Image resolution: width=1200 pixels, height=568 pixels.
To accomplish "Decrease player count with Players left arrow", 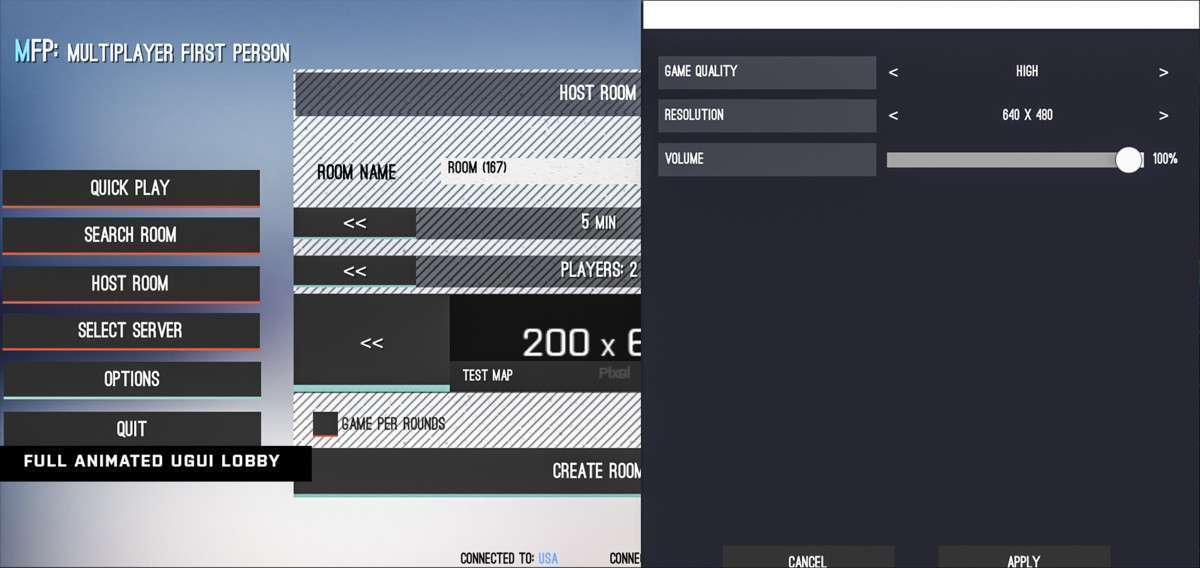I will pyautogui.click(x=354, y=270).
